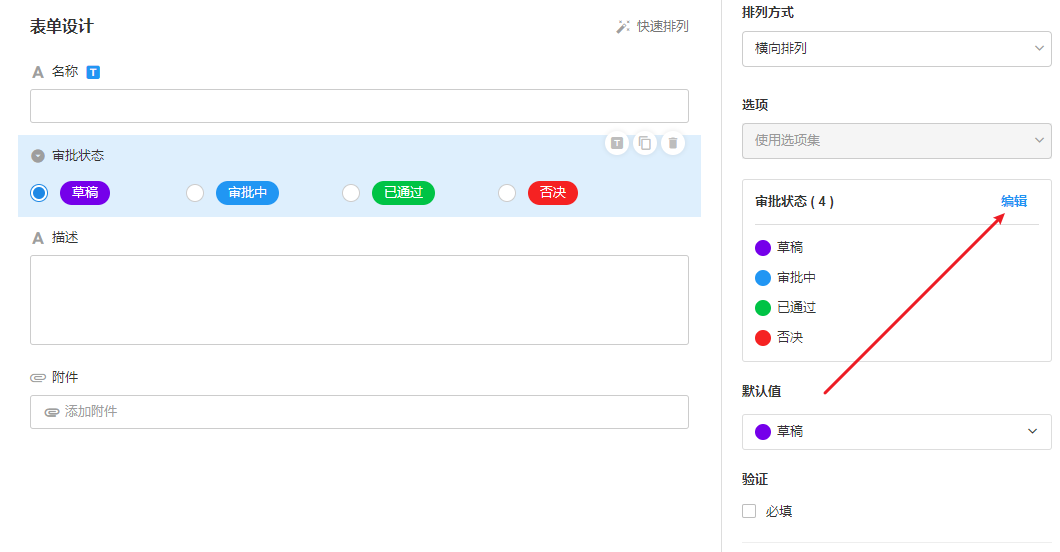
Task: Select the 草稿 radio button
Action: pyautogui.click(x=39, y=193)
